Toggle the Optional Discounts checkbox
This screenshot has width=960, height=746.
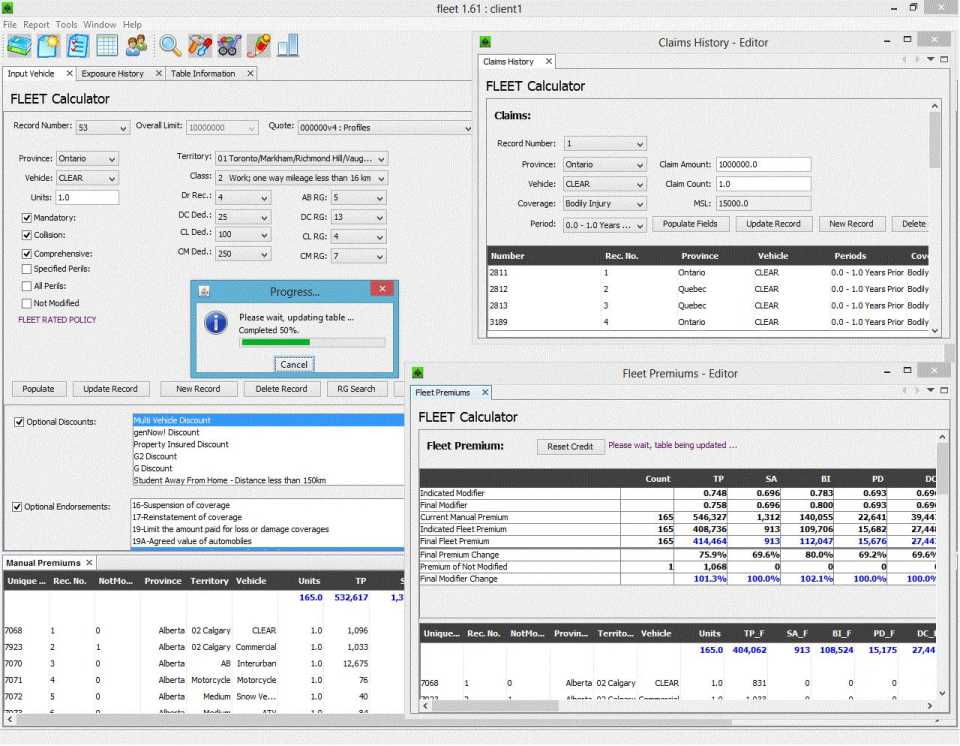point(19,421)
